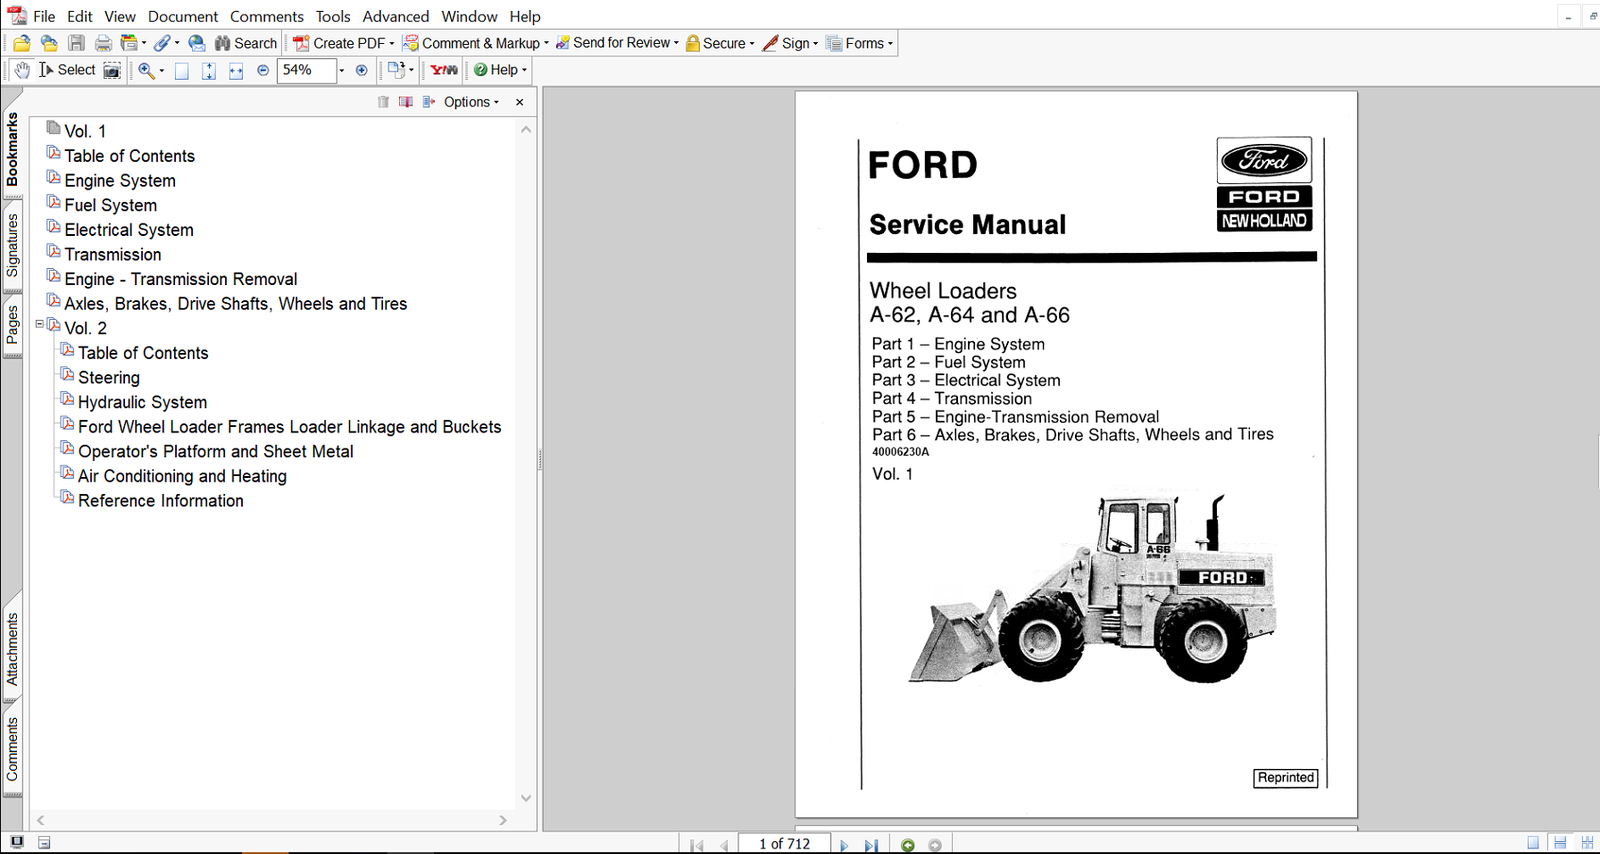The height and width of the screenshot is (854, 1600).
Task: Click the zoom in plus icon
Action: (361, 70)
